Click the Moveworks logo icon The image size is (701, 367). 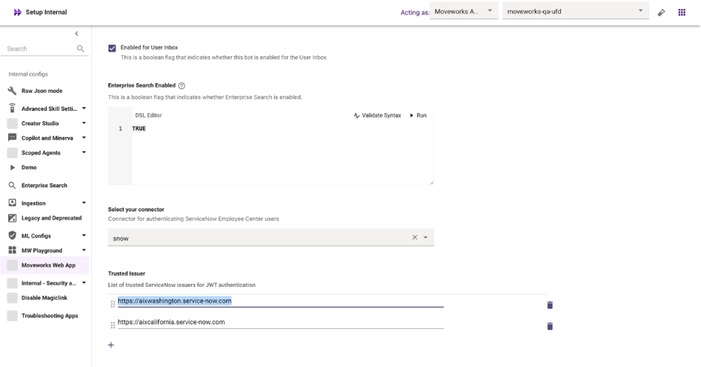pos(17,12)
